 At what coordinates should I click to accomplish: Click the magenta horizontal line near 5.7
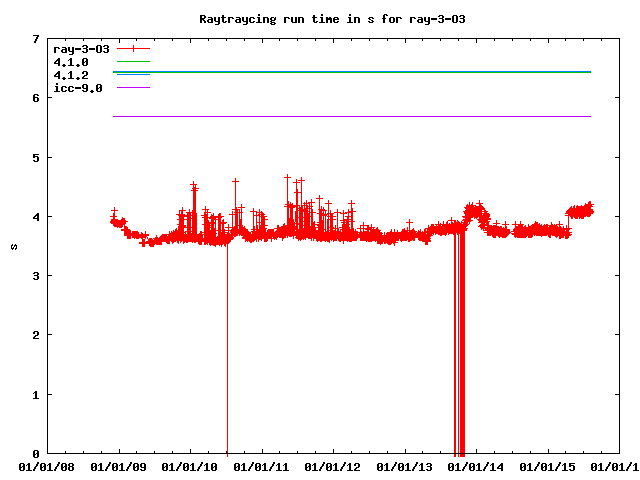(360, 116)
